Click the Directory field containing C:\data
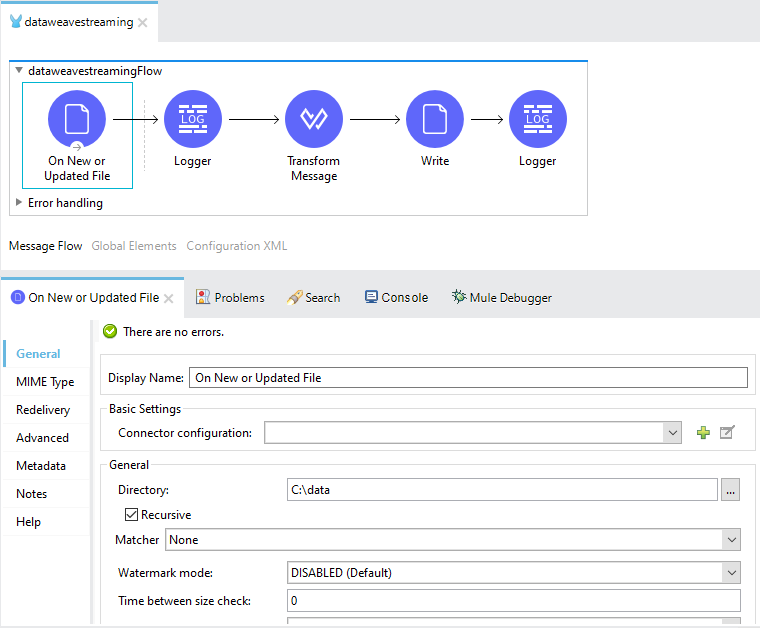This screenshot has height=628, width=760. 502,490
